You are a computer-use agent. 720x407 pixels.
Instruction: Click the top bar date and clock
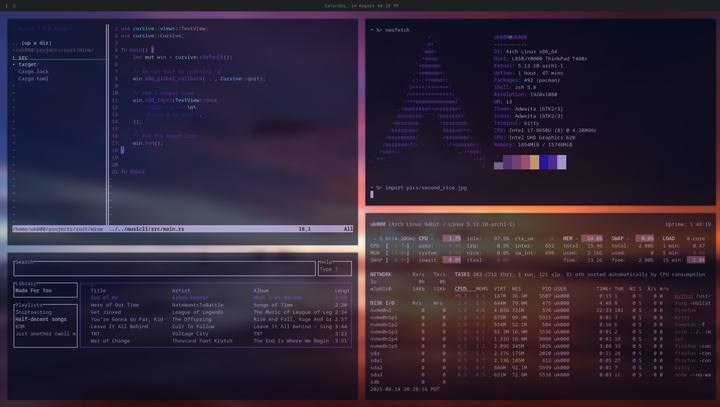point(361,6)
